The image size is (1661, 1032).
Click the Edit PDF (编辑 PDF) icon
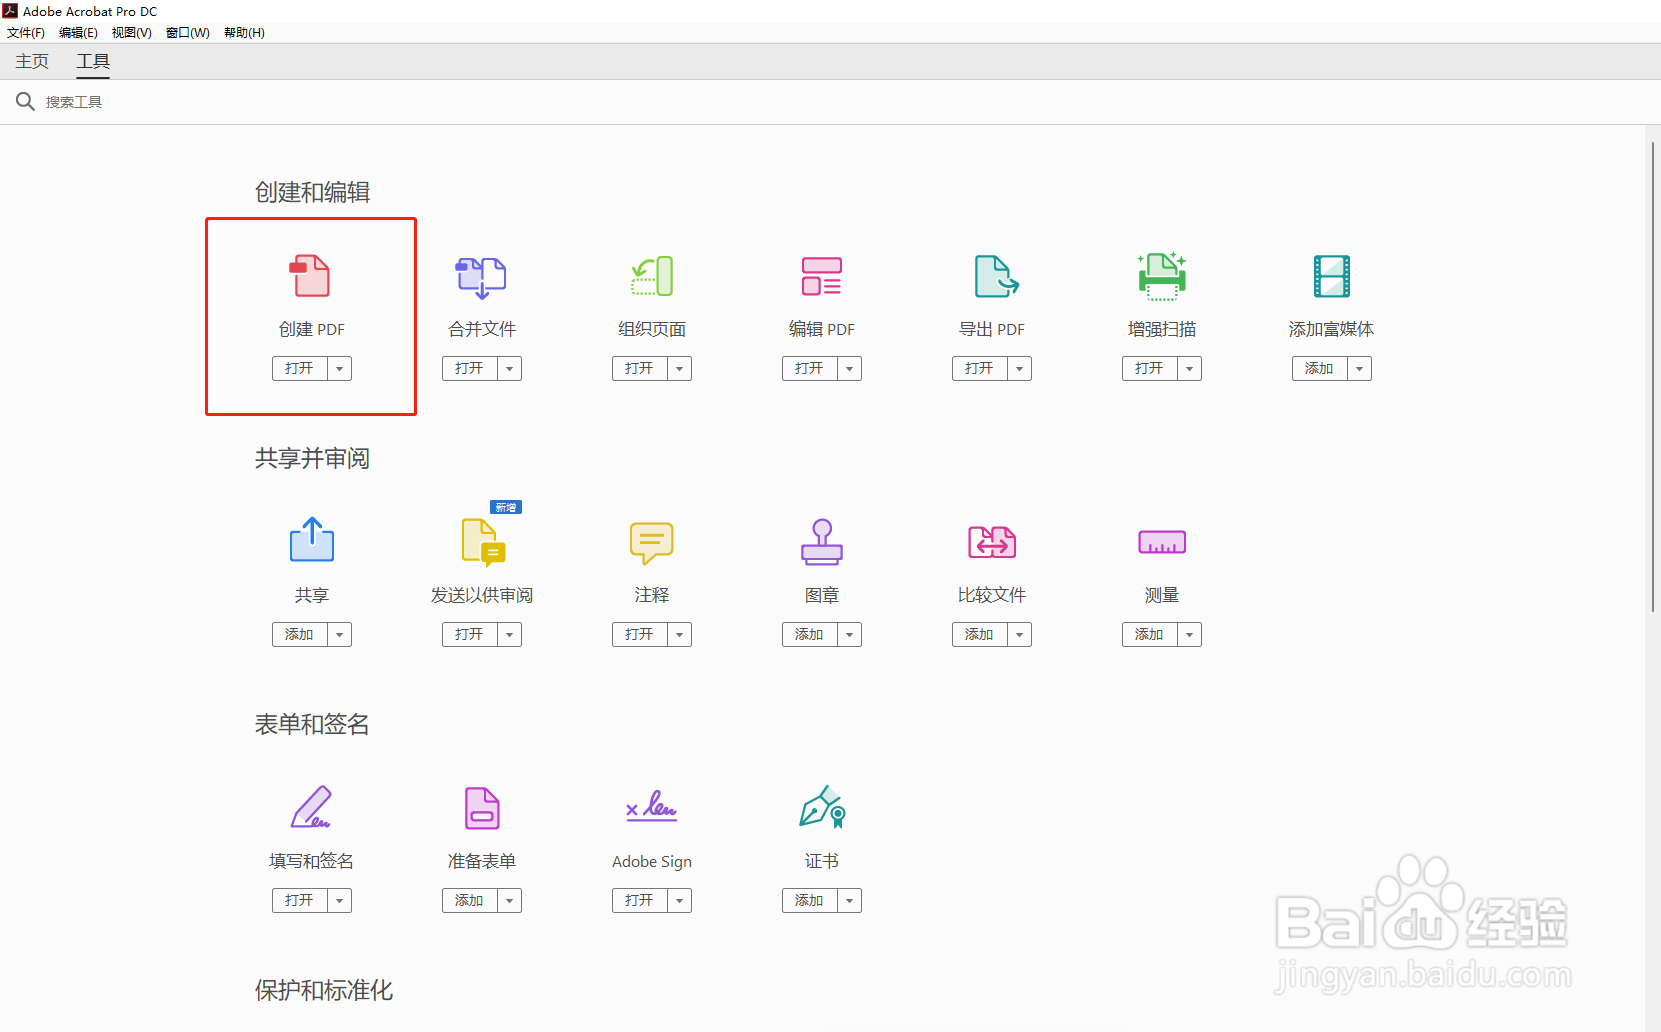[x=822, y=276]
